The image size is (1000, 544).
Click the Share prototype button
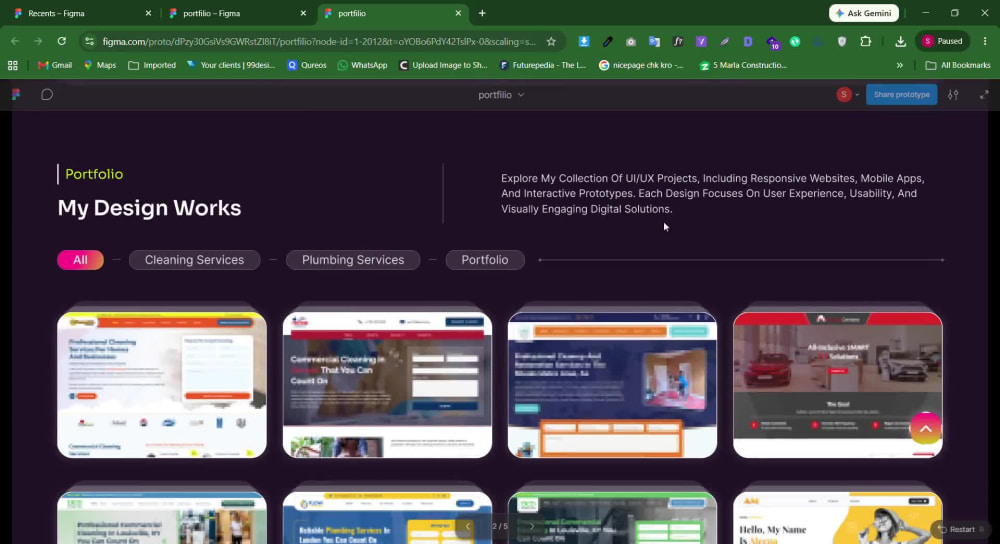[x=901, y=94]
